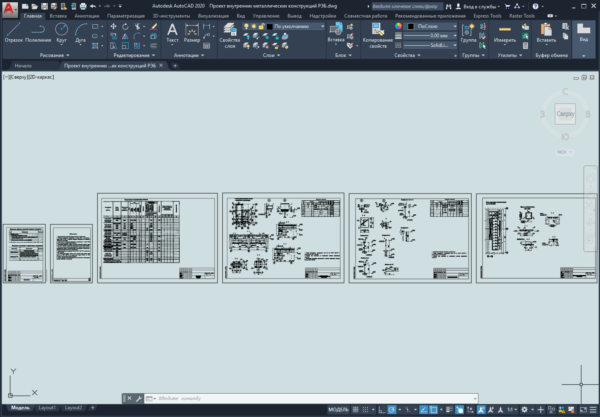Toggle 2D object snap in status bar

click(x=434, y=410)
